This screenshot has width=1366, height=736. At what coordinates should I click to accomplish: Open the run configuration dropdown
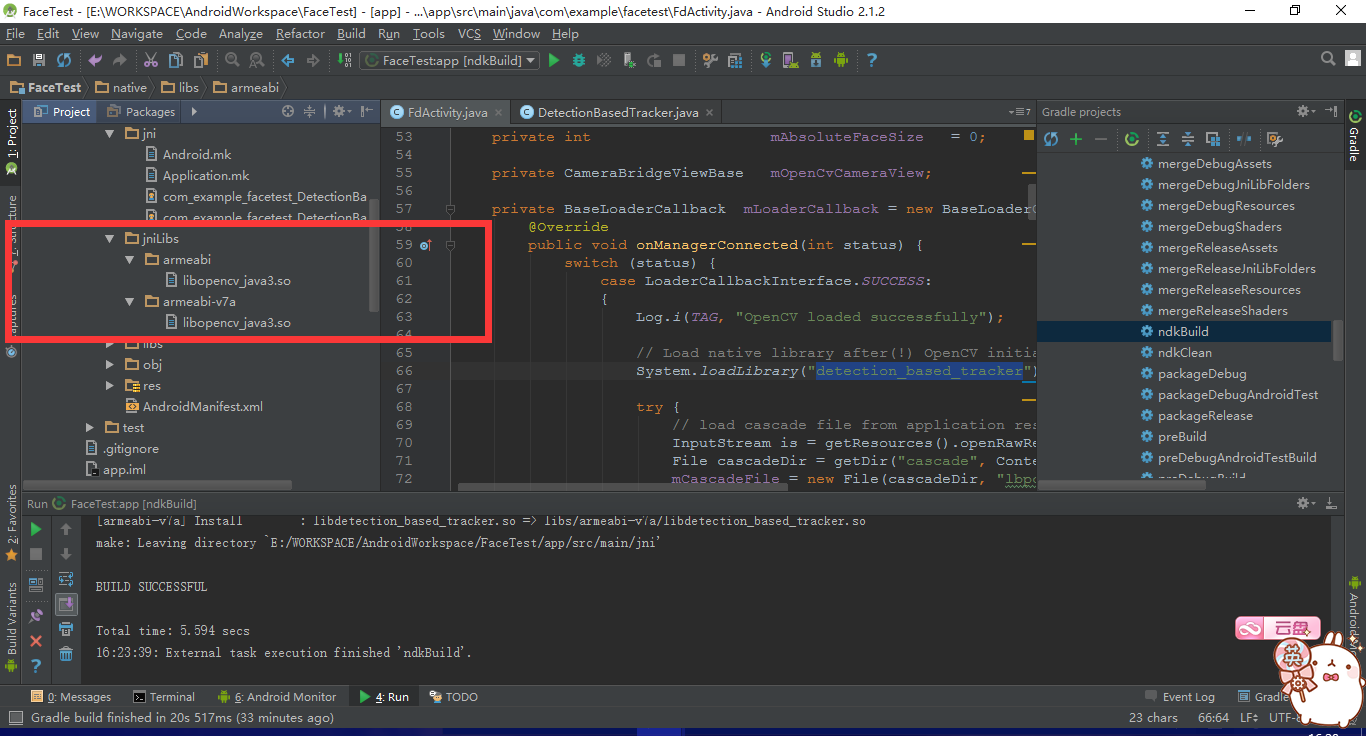pyautogui.click(x=450, y=60)
